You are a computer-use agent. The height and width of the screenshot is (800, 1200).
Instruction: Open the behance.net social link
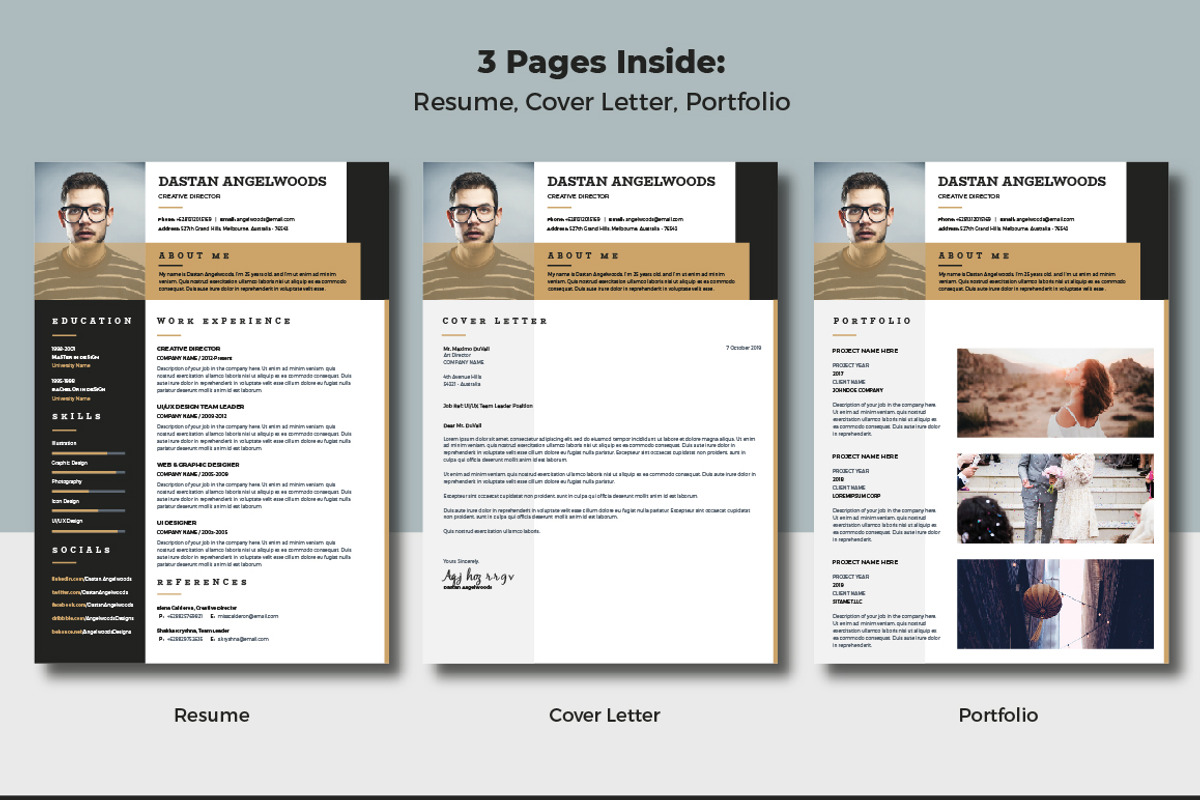pos(93,631)
